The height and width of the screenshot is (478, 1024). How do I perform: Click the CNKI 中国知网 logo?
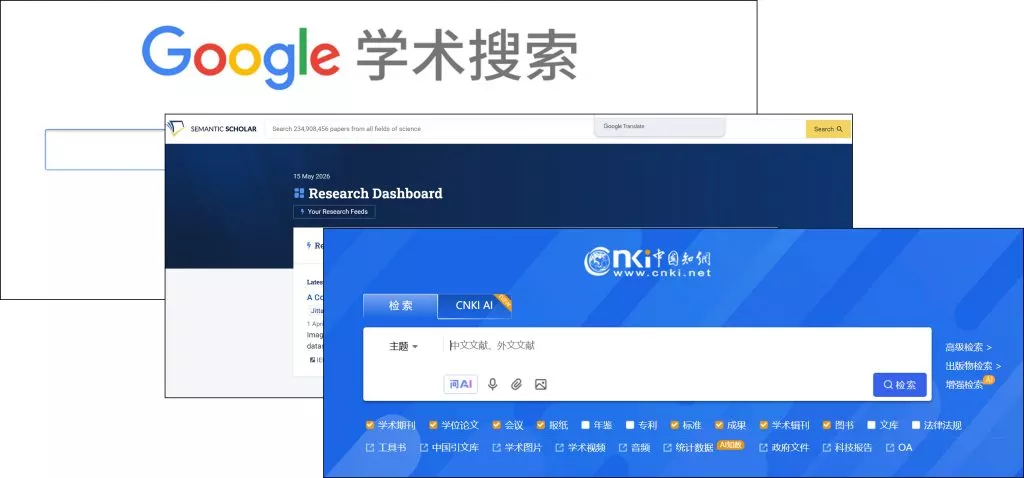647,263
